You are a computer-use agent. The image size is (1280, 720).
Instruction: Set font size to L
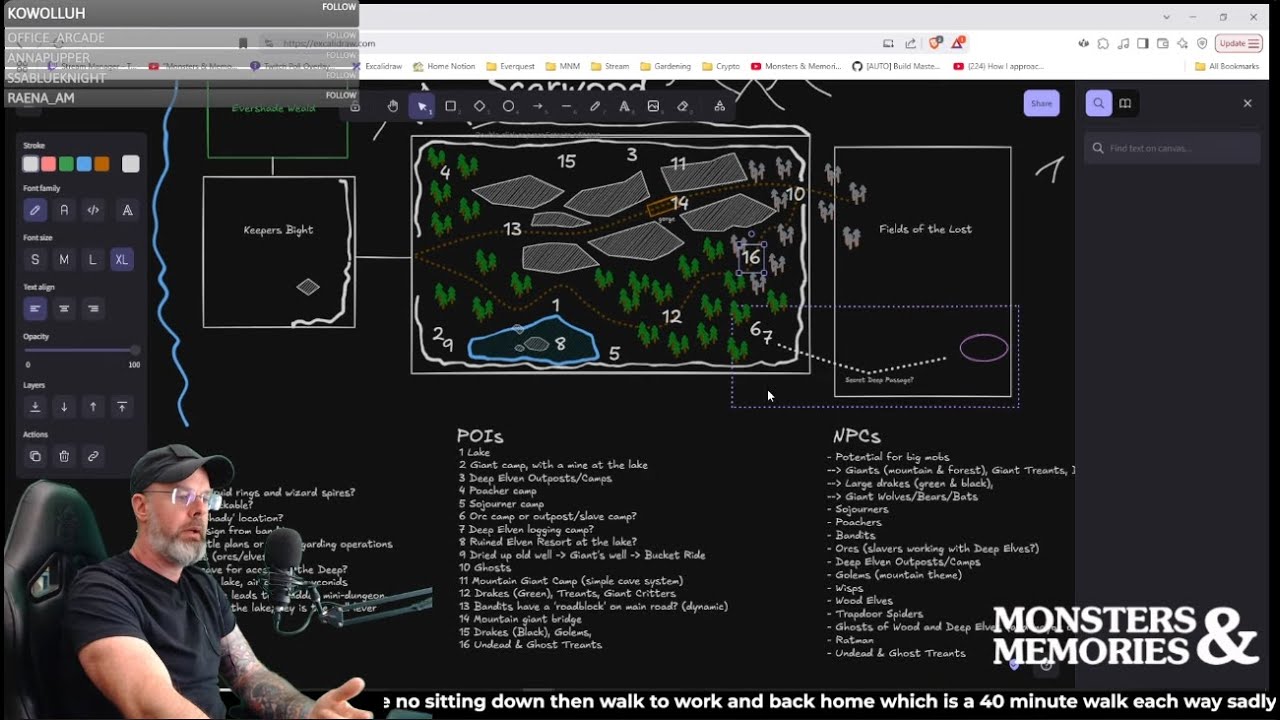click(93, 259)
